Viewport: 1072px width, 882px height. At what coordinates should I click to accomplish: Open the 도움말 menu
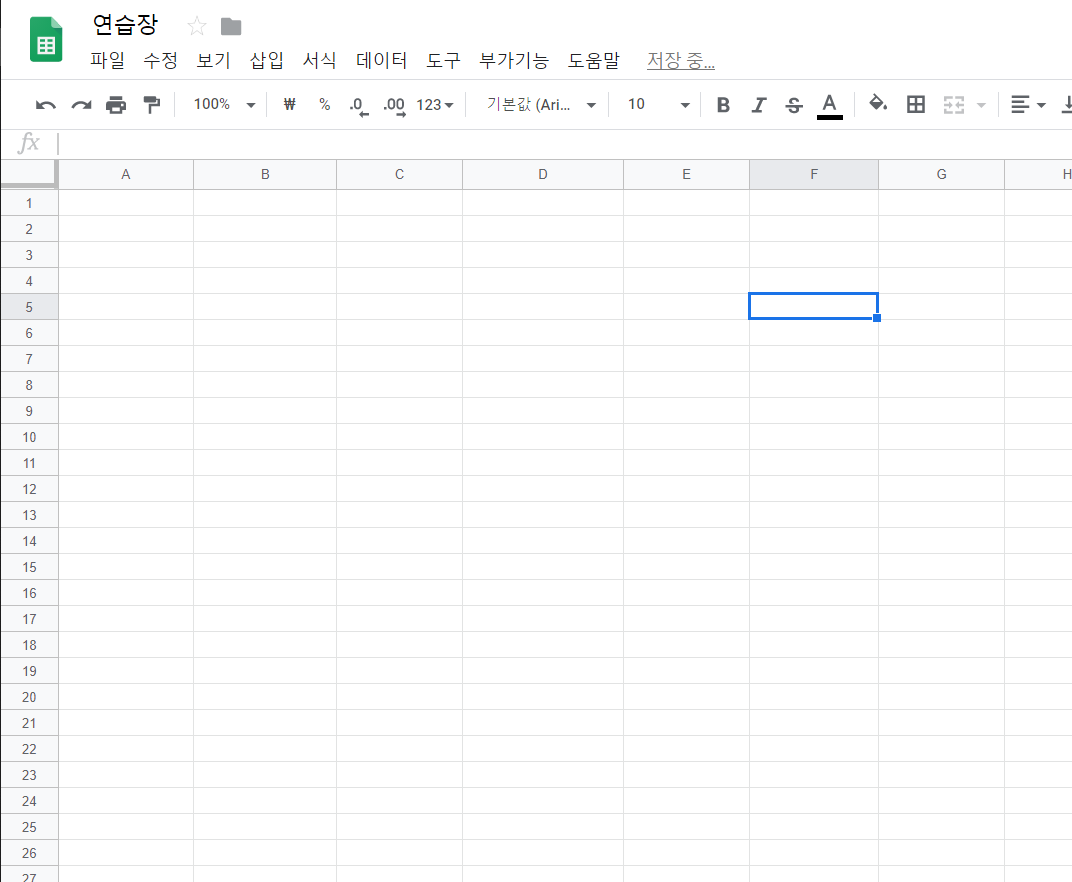(593, 60)
